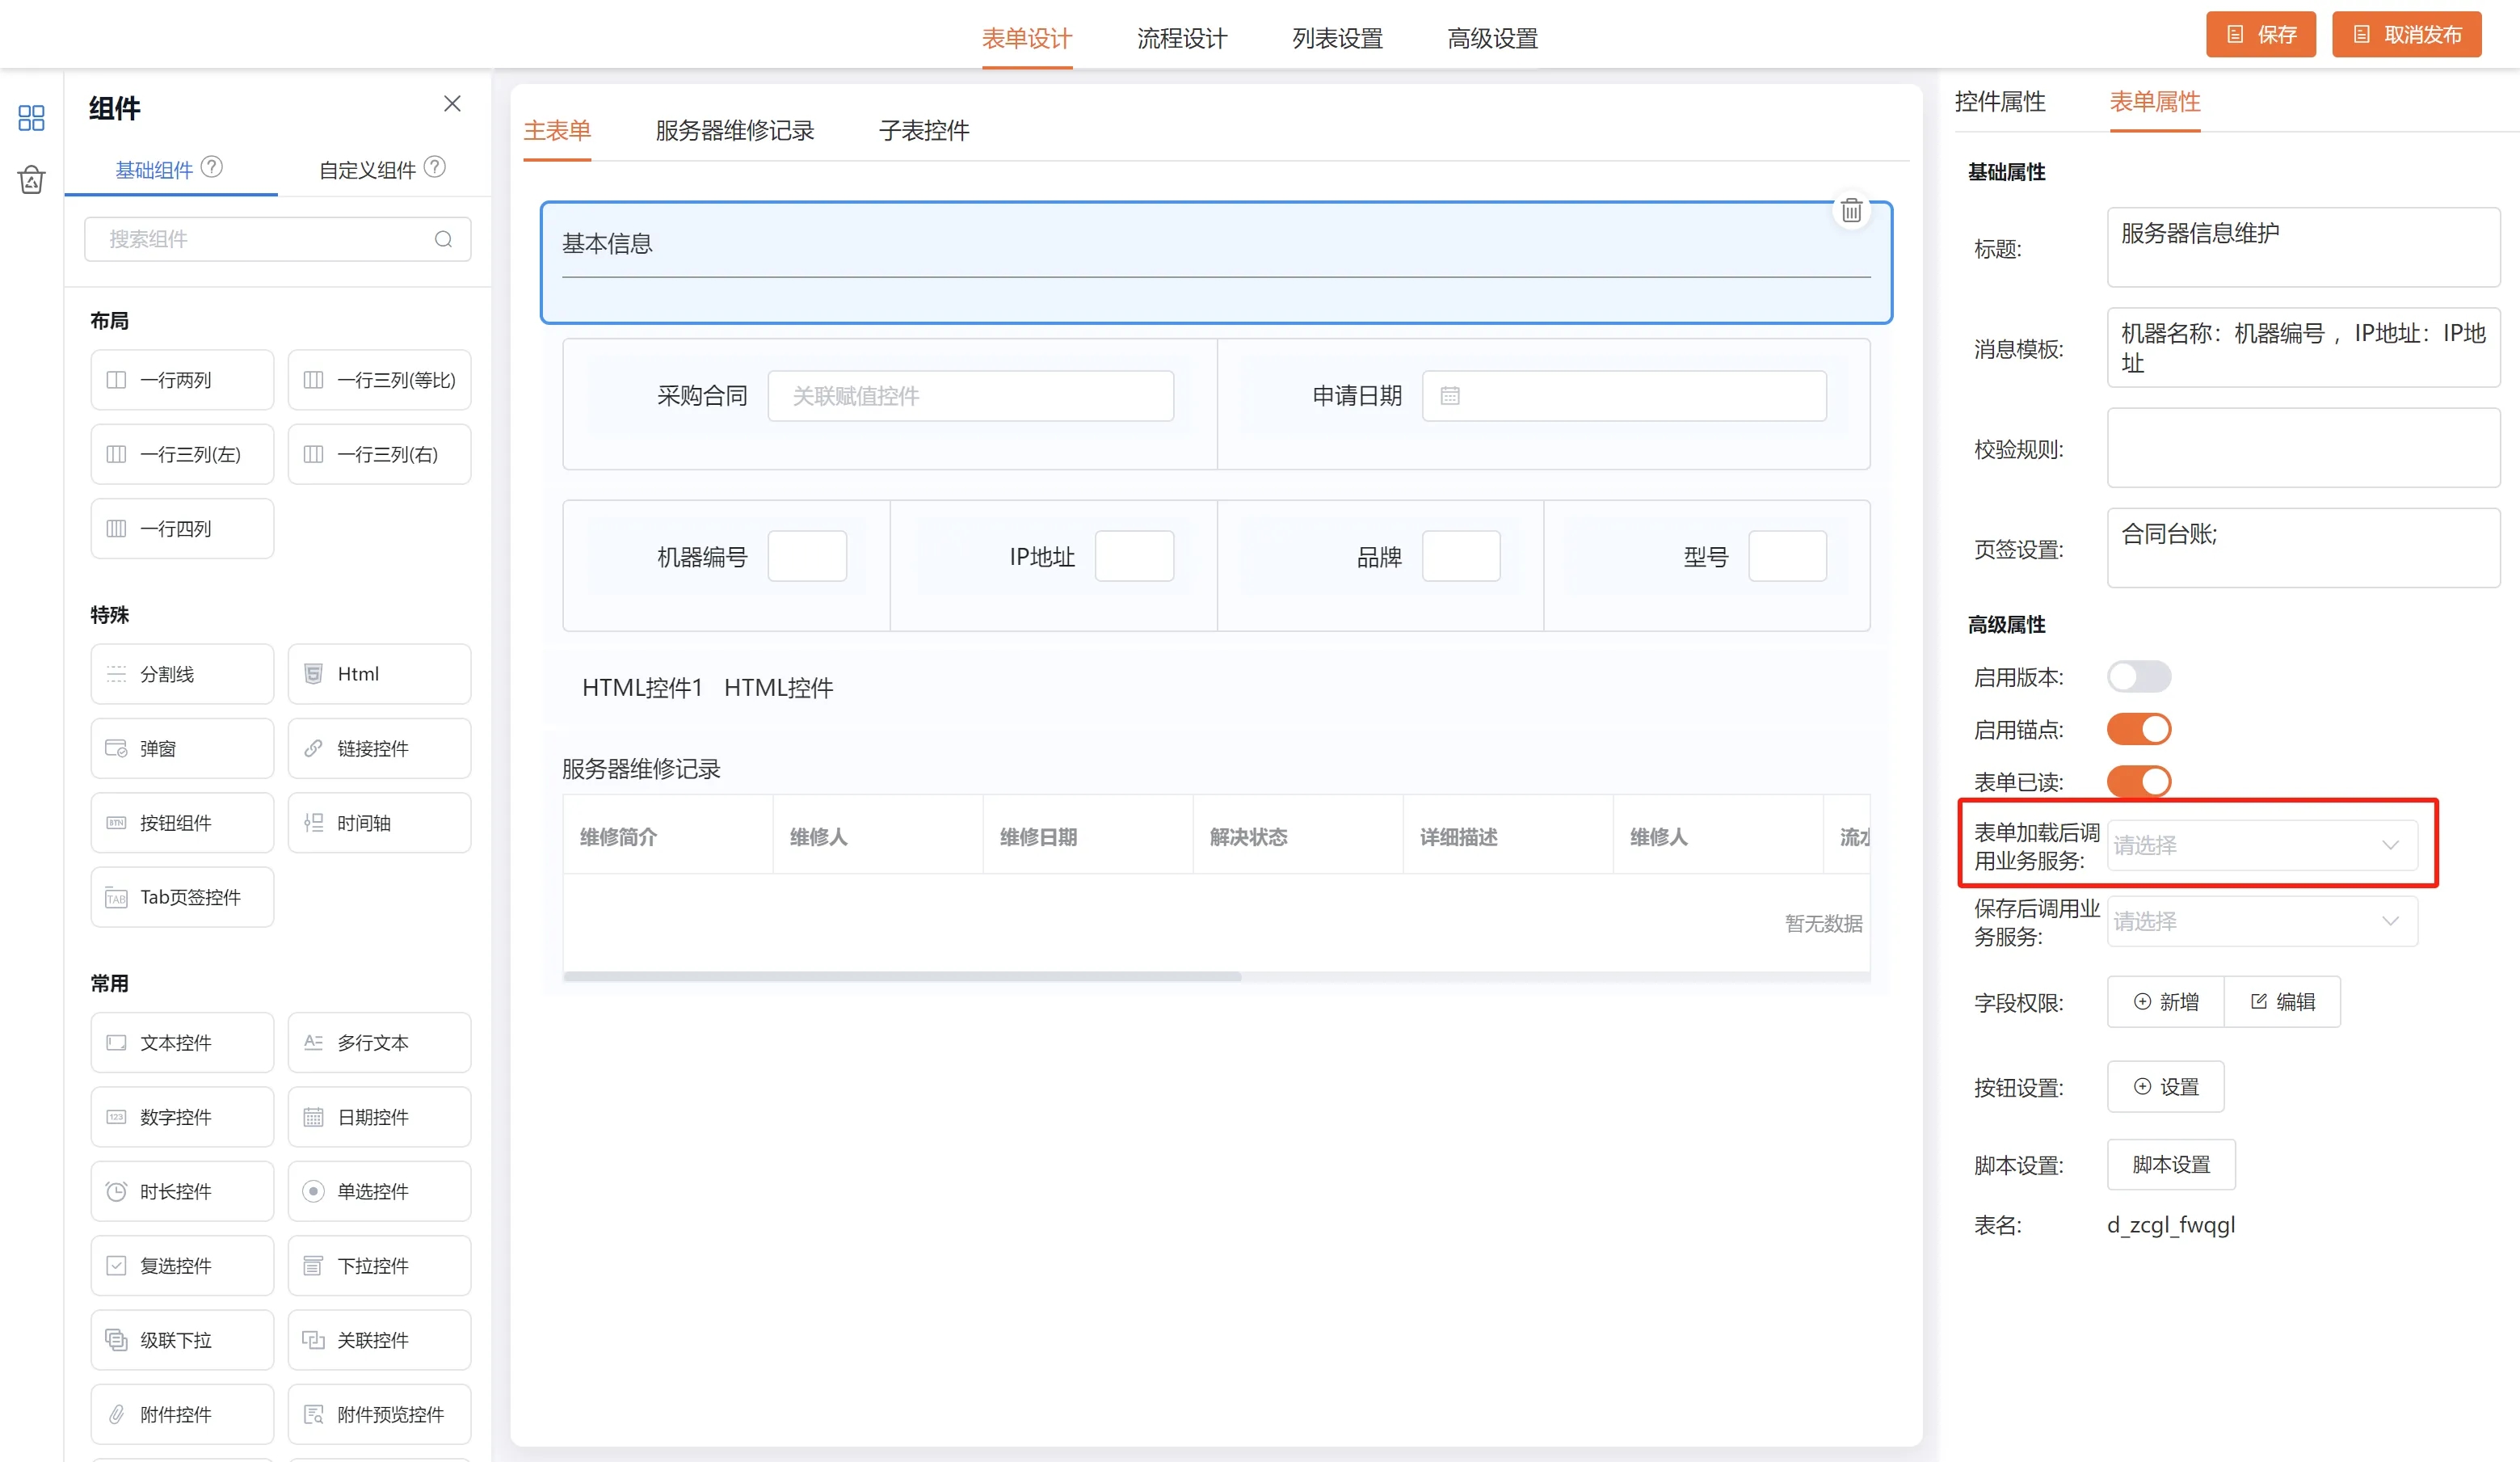Expand 保存后调用业务服务 dropdown
Viewport: 2520px width, 1462px height.
pyautogui.click(x=2262, y=921)
